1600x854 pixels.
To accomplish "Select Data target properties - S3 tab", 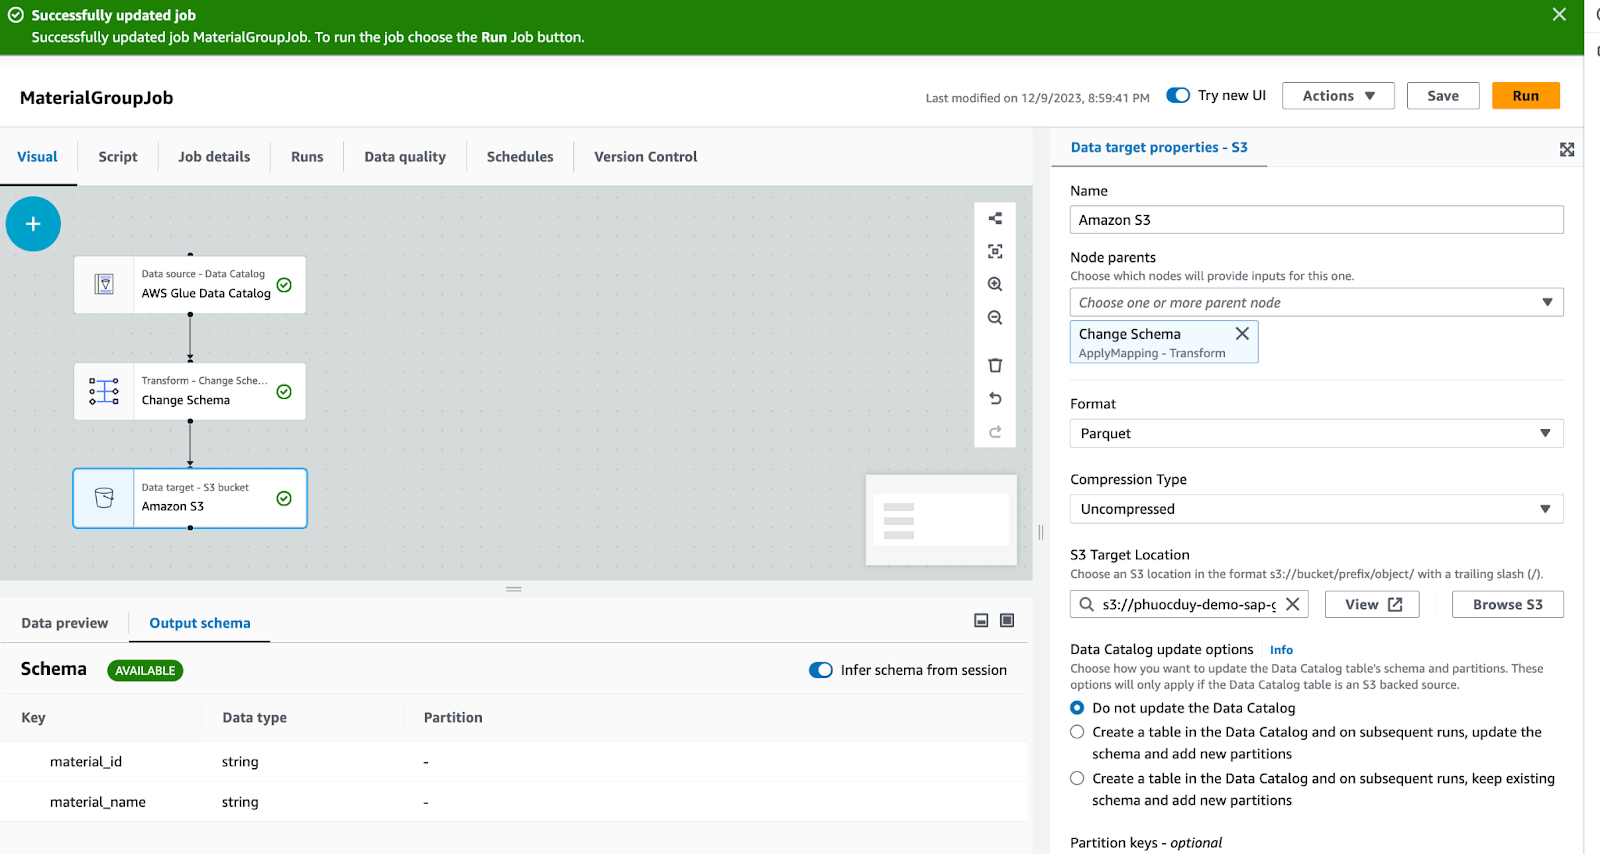I will click(1159, 147).
